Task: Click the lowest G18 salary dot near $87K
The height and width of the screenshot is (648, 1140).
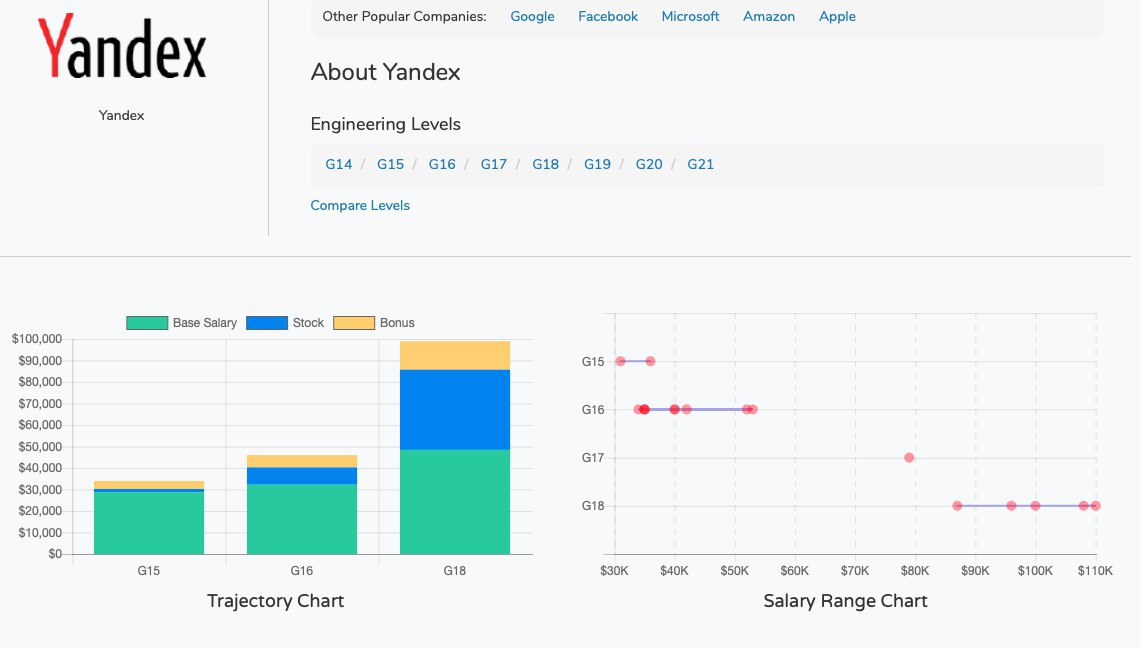Action: (x=957, y=505)
